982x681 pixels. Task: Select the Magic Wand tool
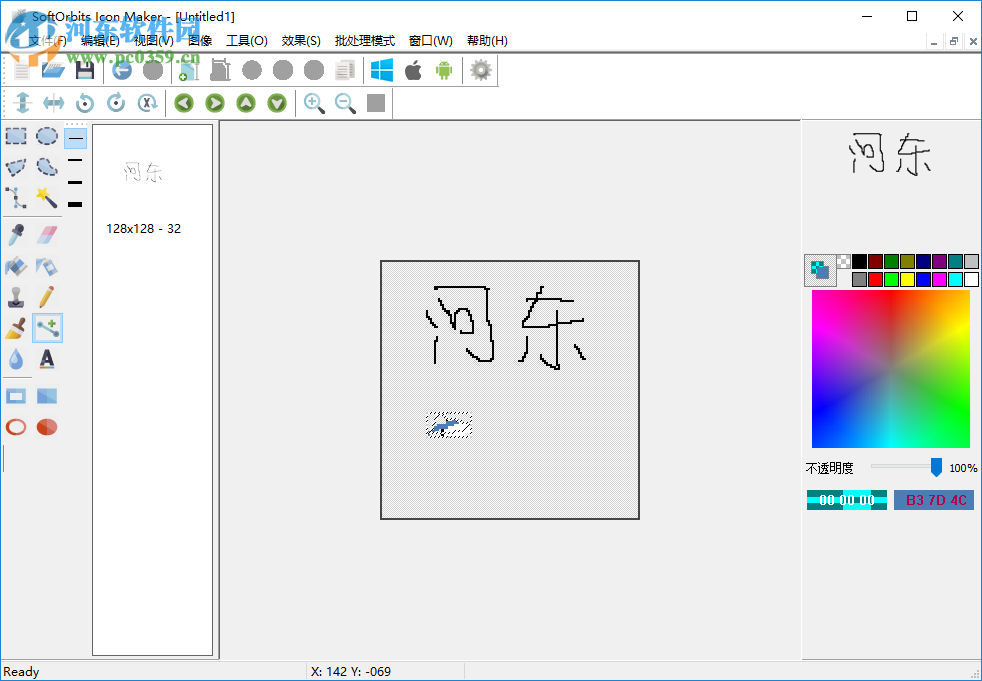pos(47,198)
